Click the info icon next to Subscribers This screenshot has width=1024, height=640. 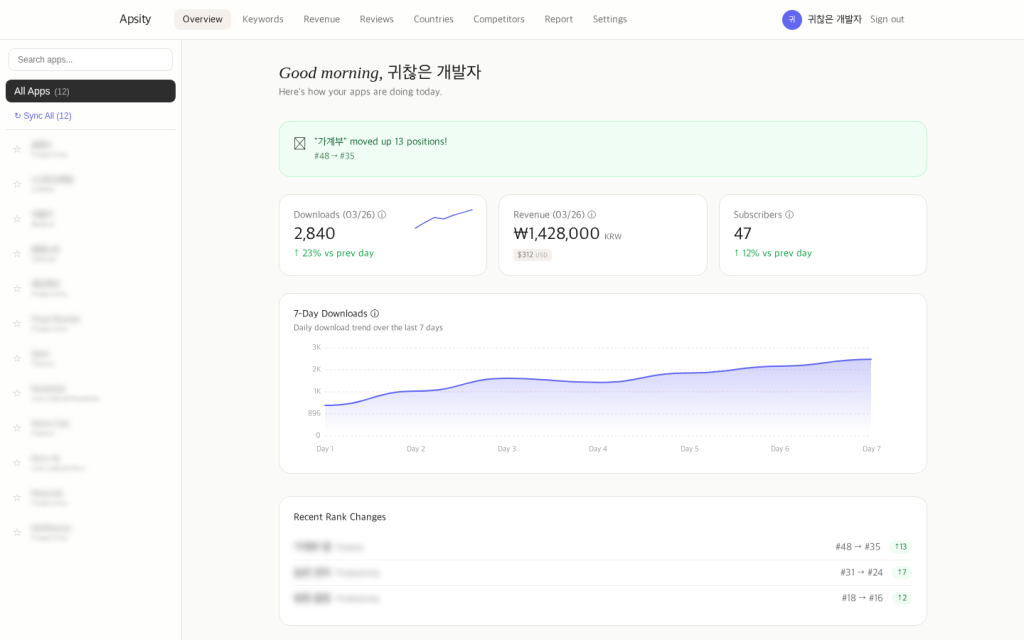coord(789,215)
